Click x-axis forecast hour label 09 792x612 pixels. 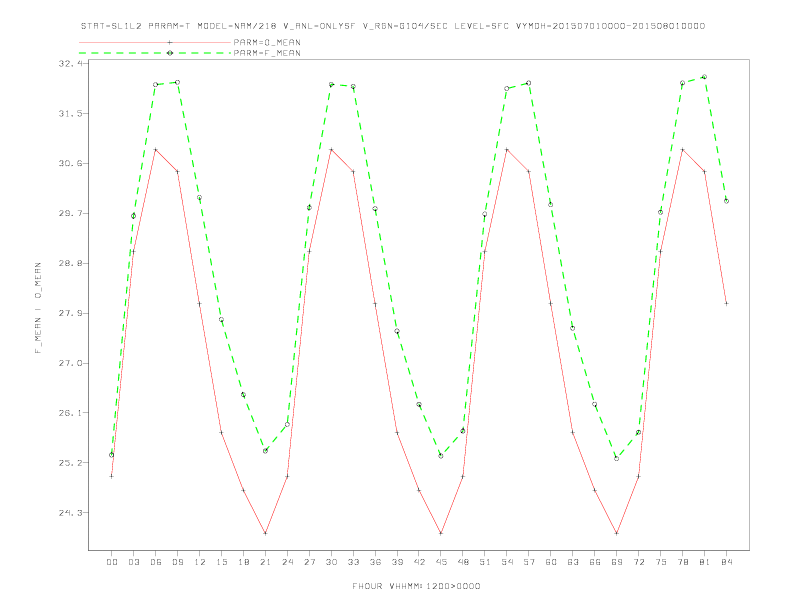pos(177,562)
